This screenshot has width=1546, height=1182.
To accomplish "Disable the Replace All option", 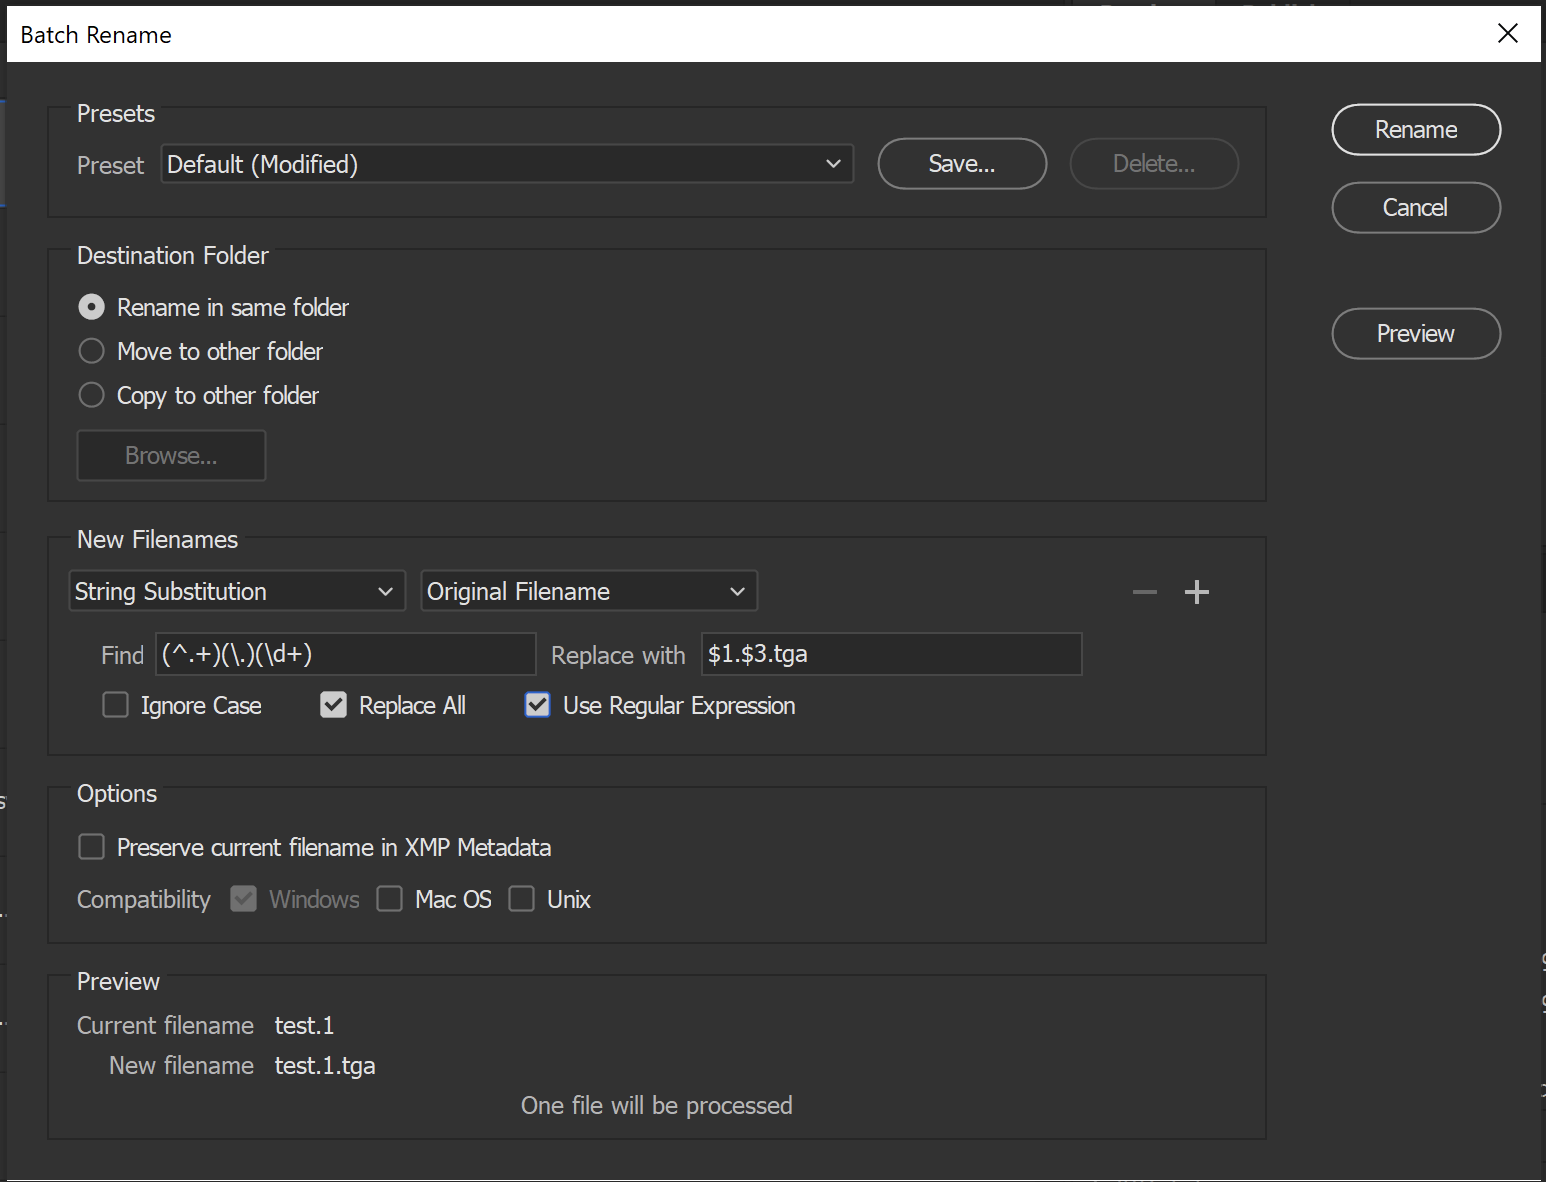I will [333, 705].
